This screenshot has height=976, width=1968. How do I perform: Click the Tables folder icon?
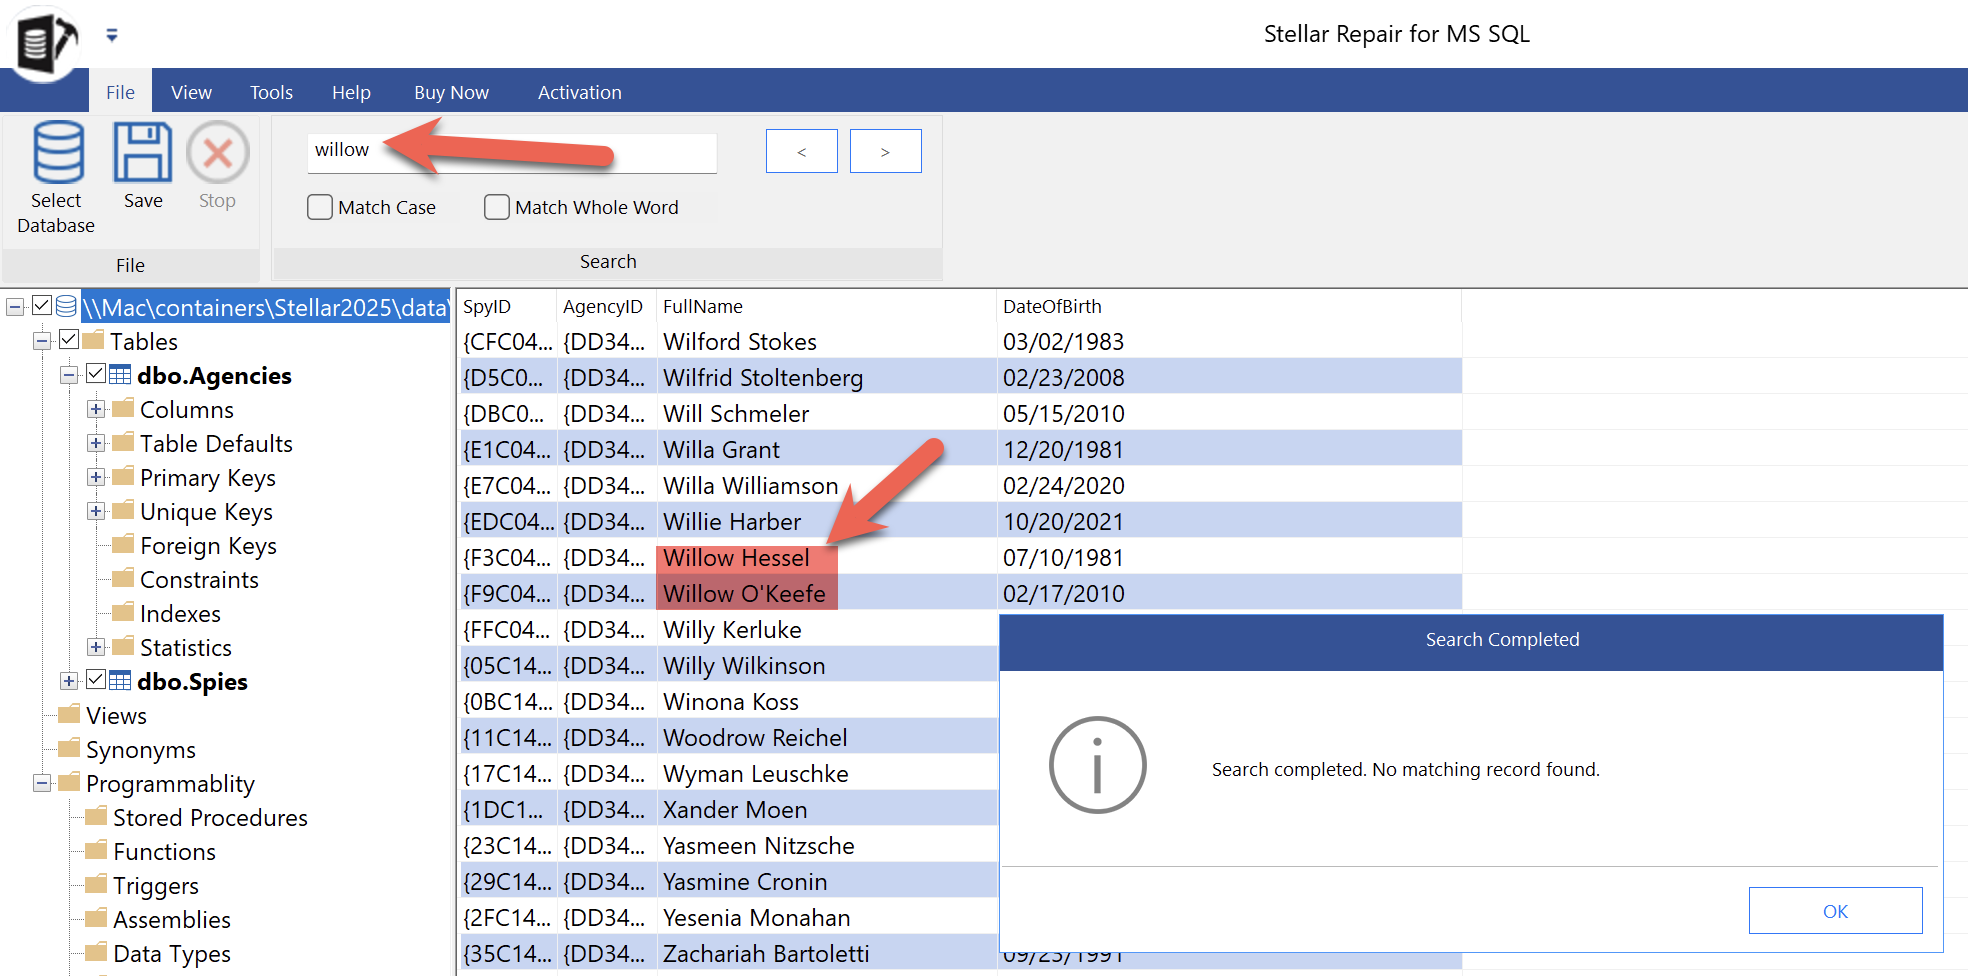pyautogui.click(x=94, y=340)
